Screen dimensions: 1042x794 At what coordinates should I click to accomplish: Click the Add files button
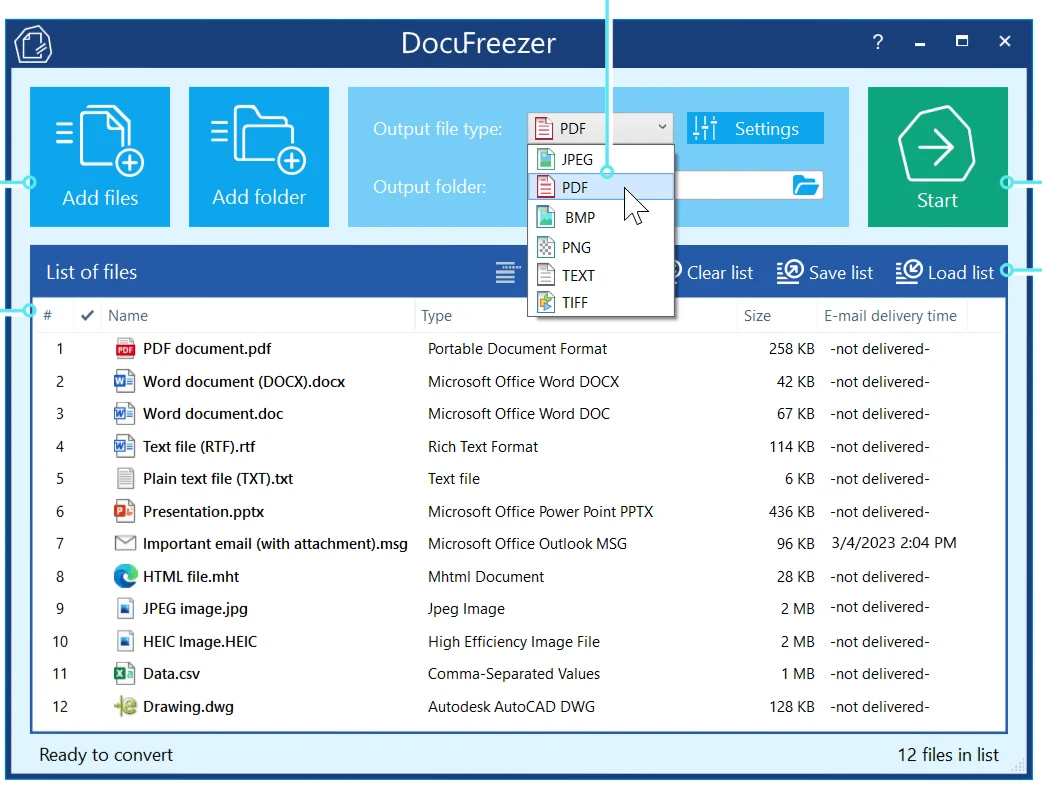pyautogui.click(x=100, y=157)
